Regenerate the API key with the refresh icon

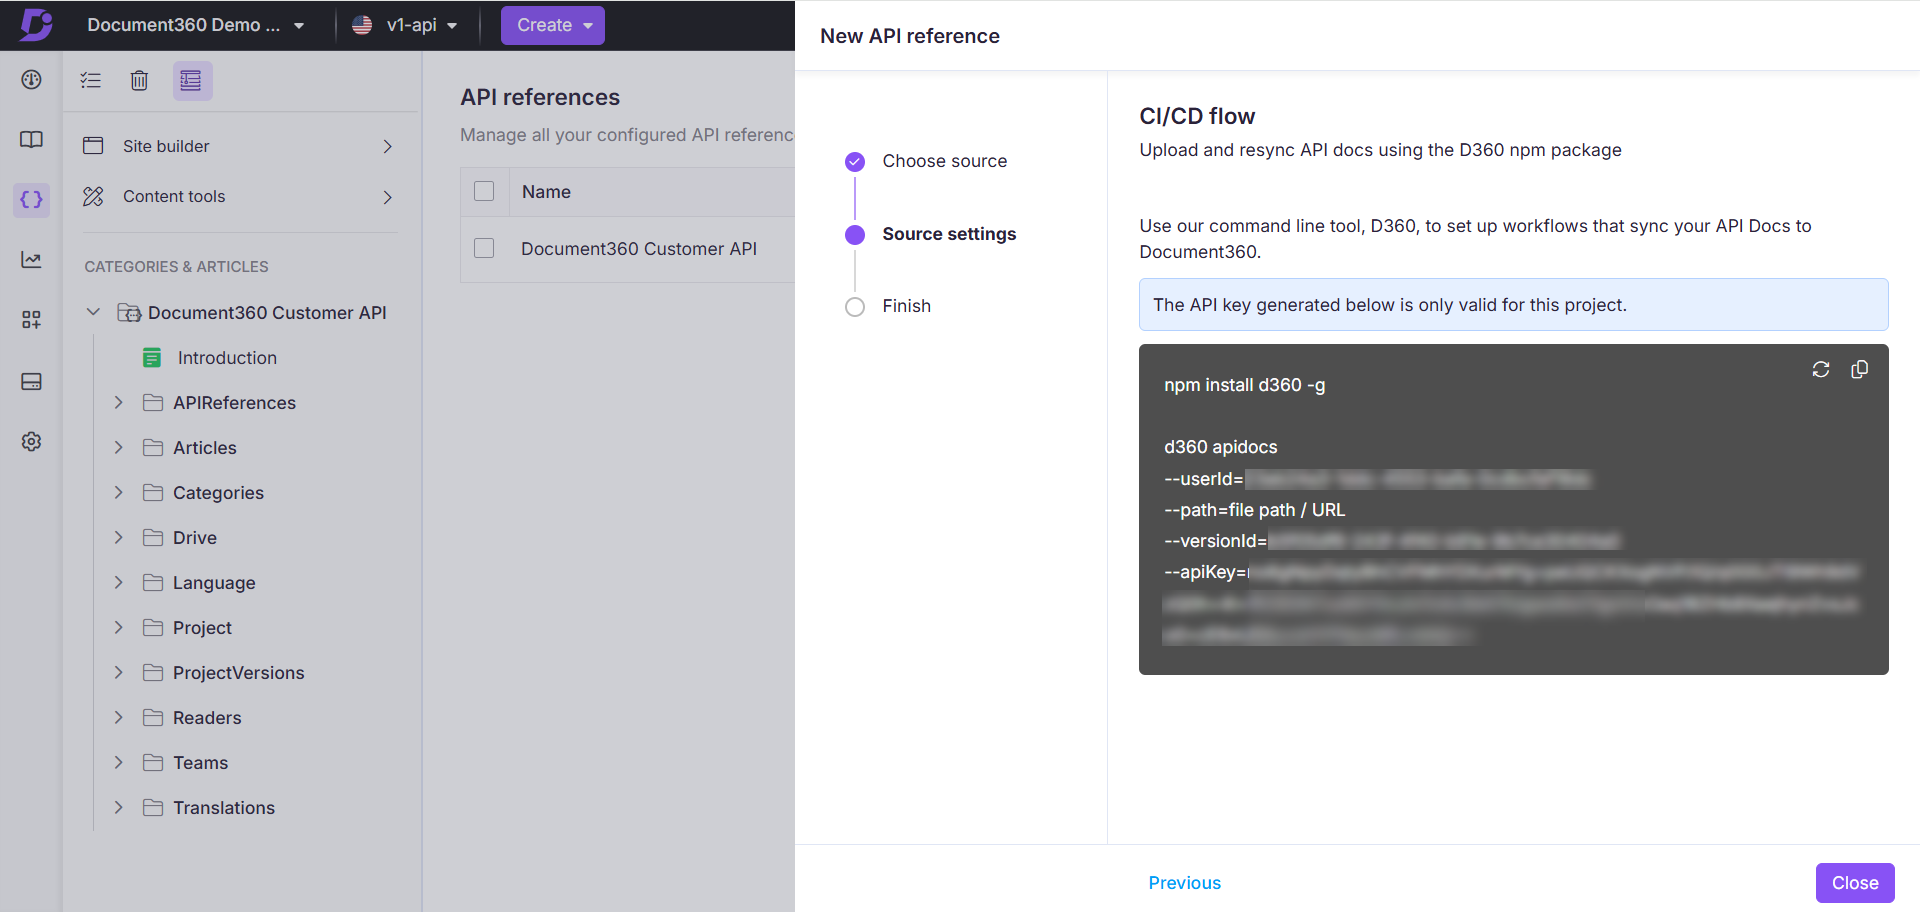coord(1820,369)
